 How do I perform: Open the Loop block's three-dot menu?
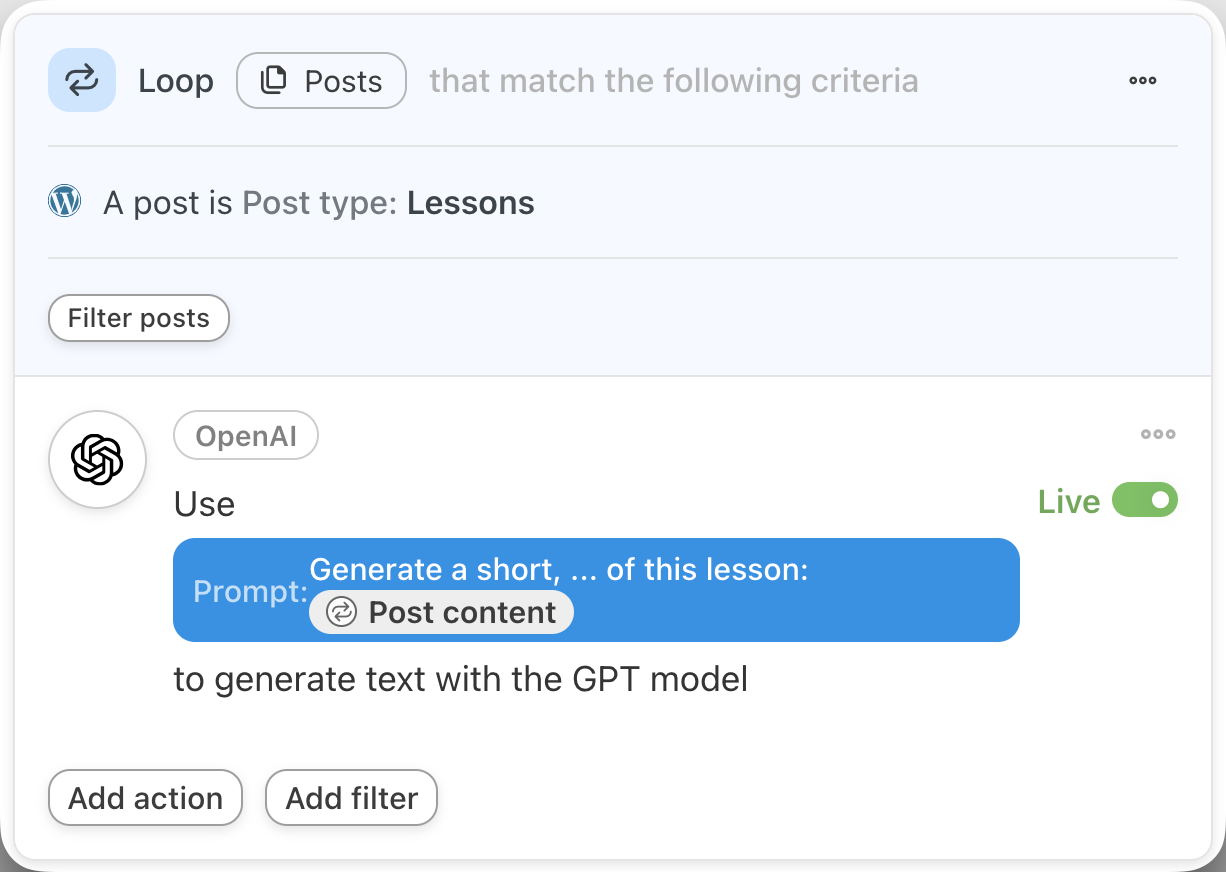pos(1142,80)
